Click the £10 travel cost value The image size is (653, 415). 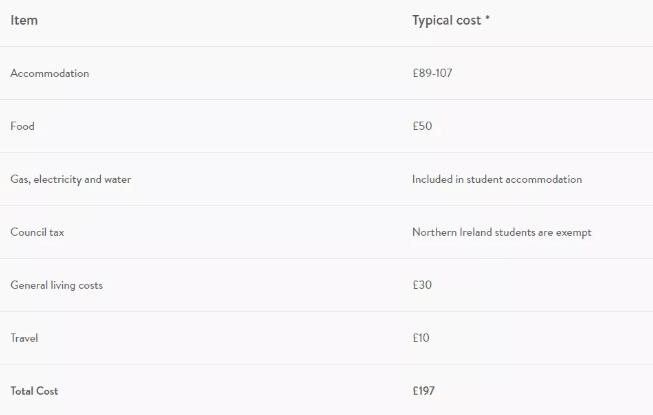[421, 338]
